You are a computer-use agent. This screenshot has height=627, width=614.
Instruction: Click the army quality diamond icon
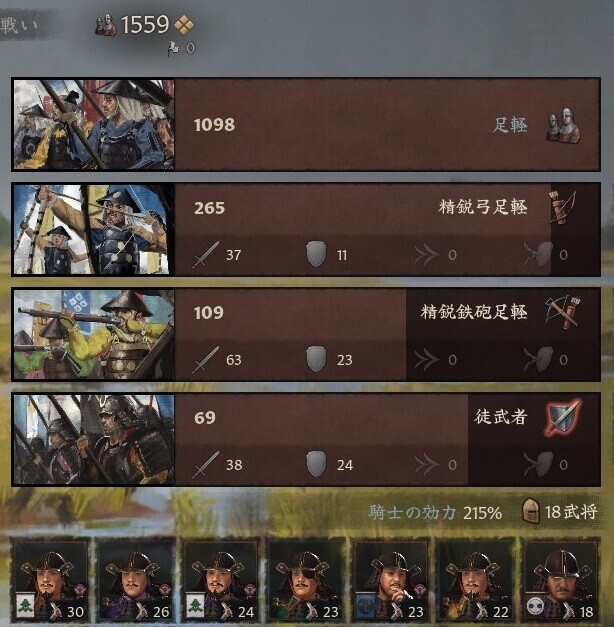184,25
